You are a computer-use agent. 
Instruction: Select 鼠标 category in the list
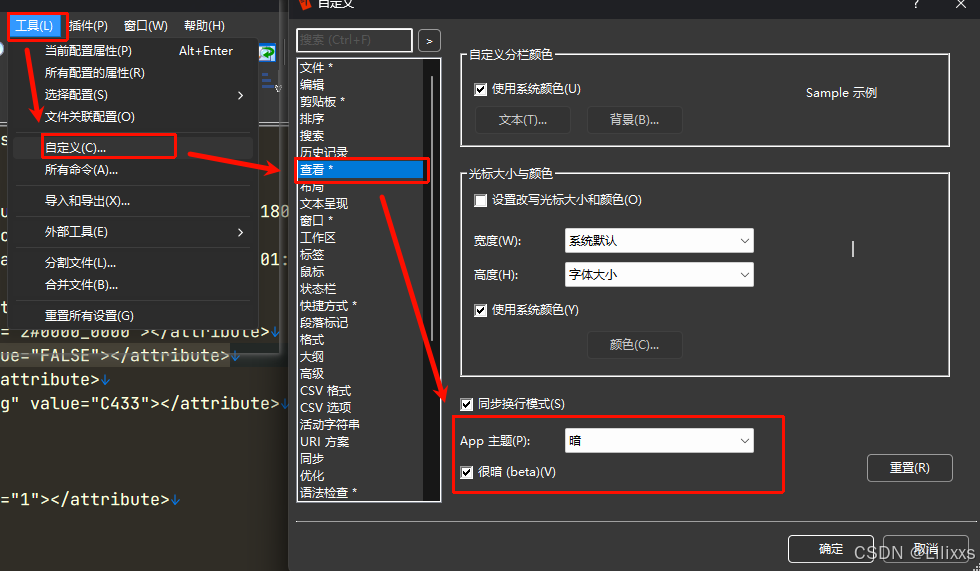(361, 272)
